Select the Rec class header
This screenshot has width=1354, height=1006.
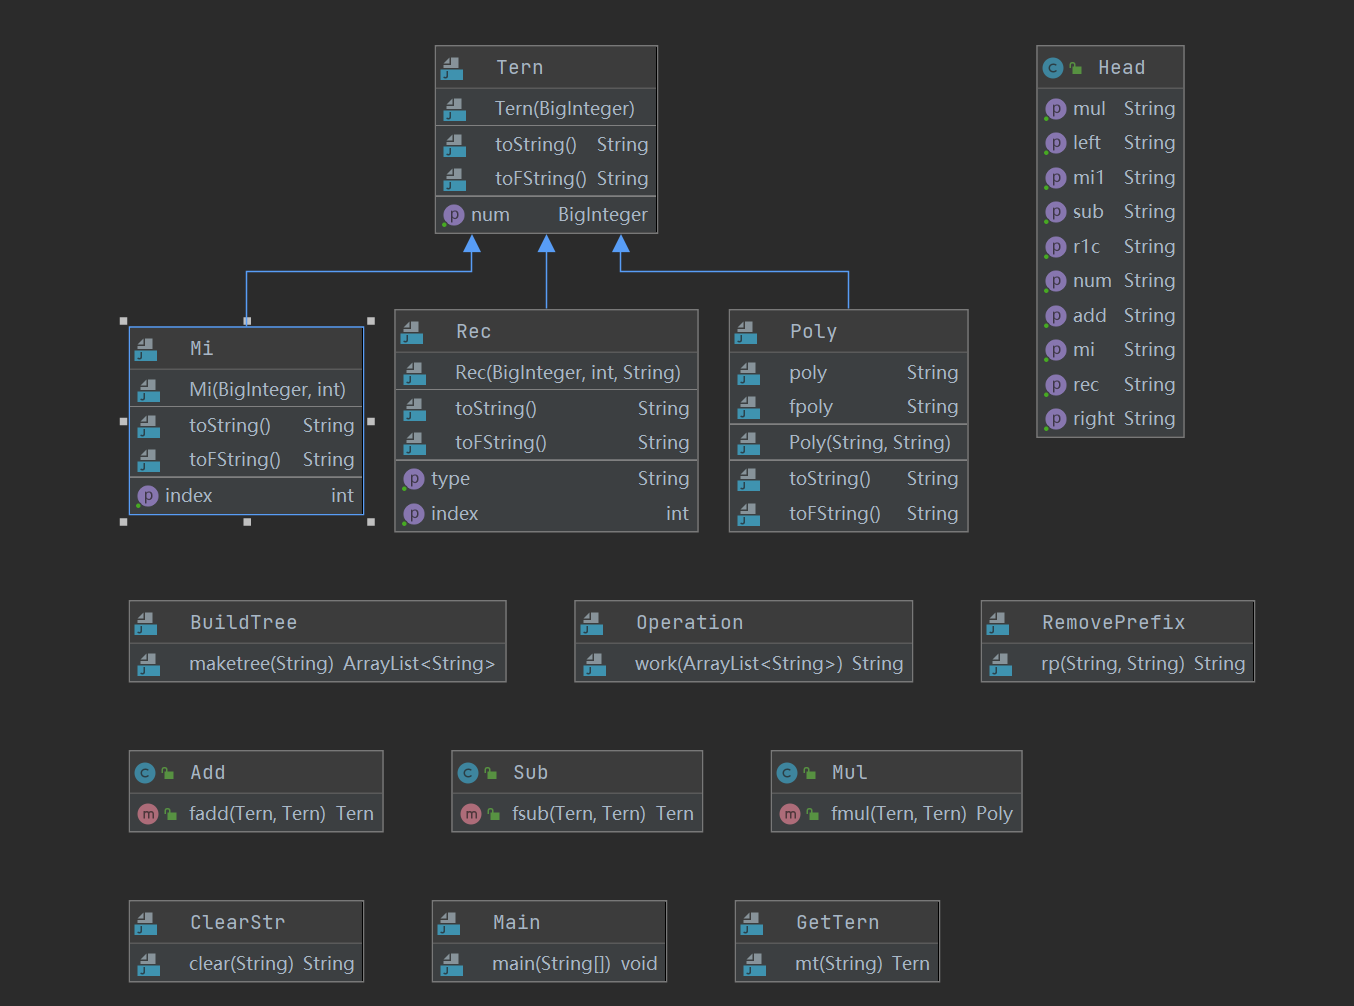pos(546,331)
